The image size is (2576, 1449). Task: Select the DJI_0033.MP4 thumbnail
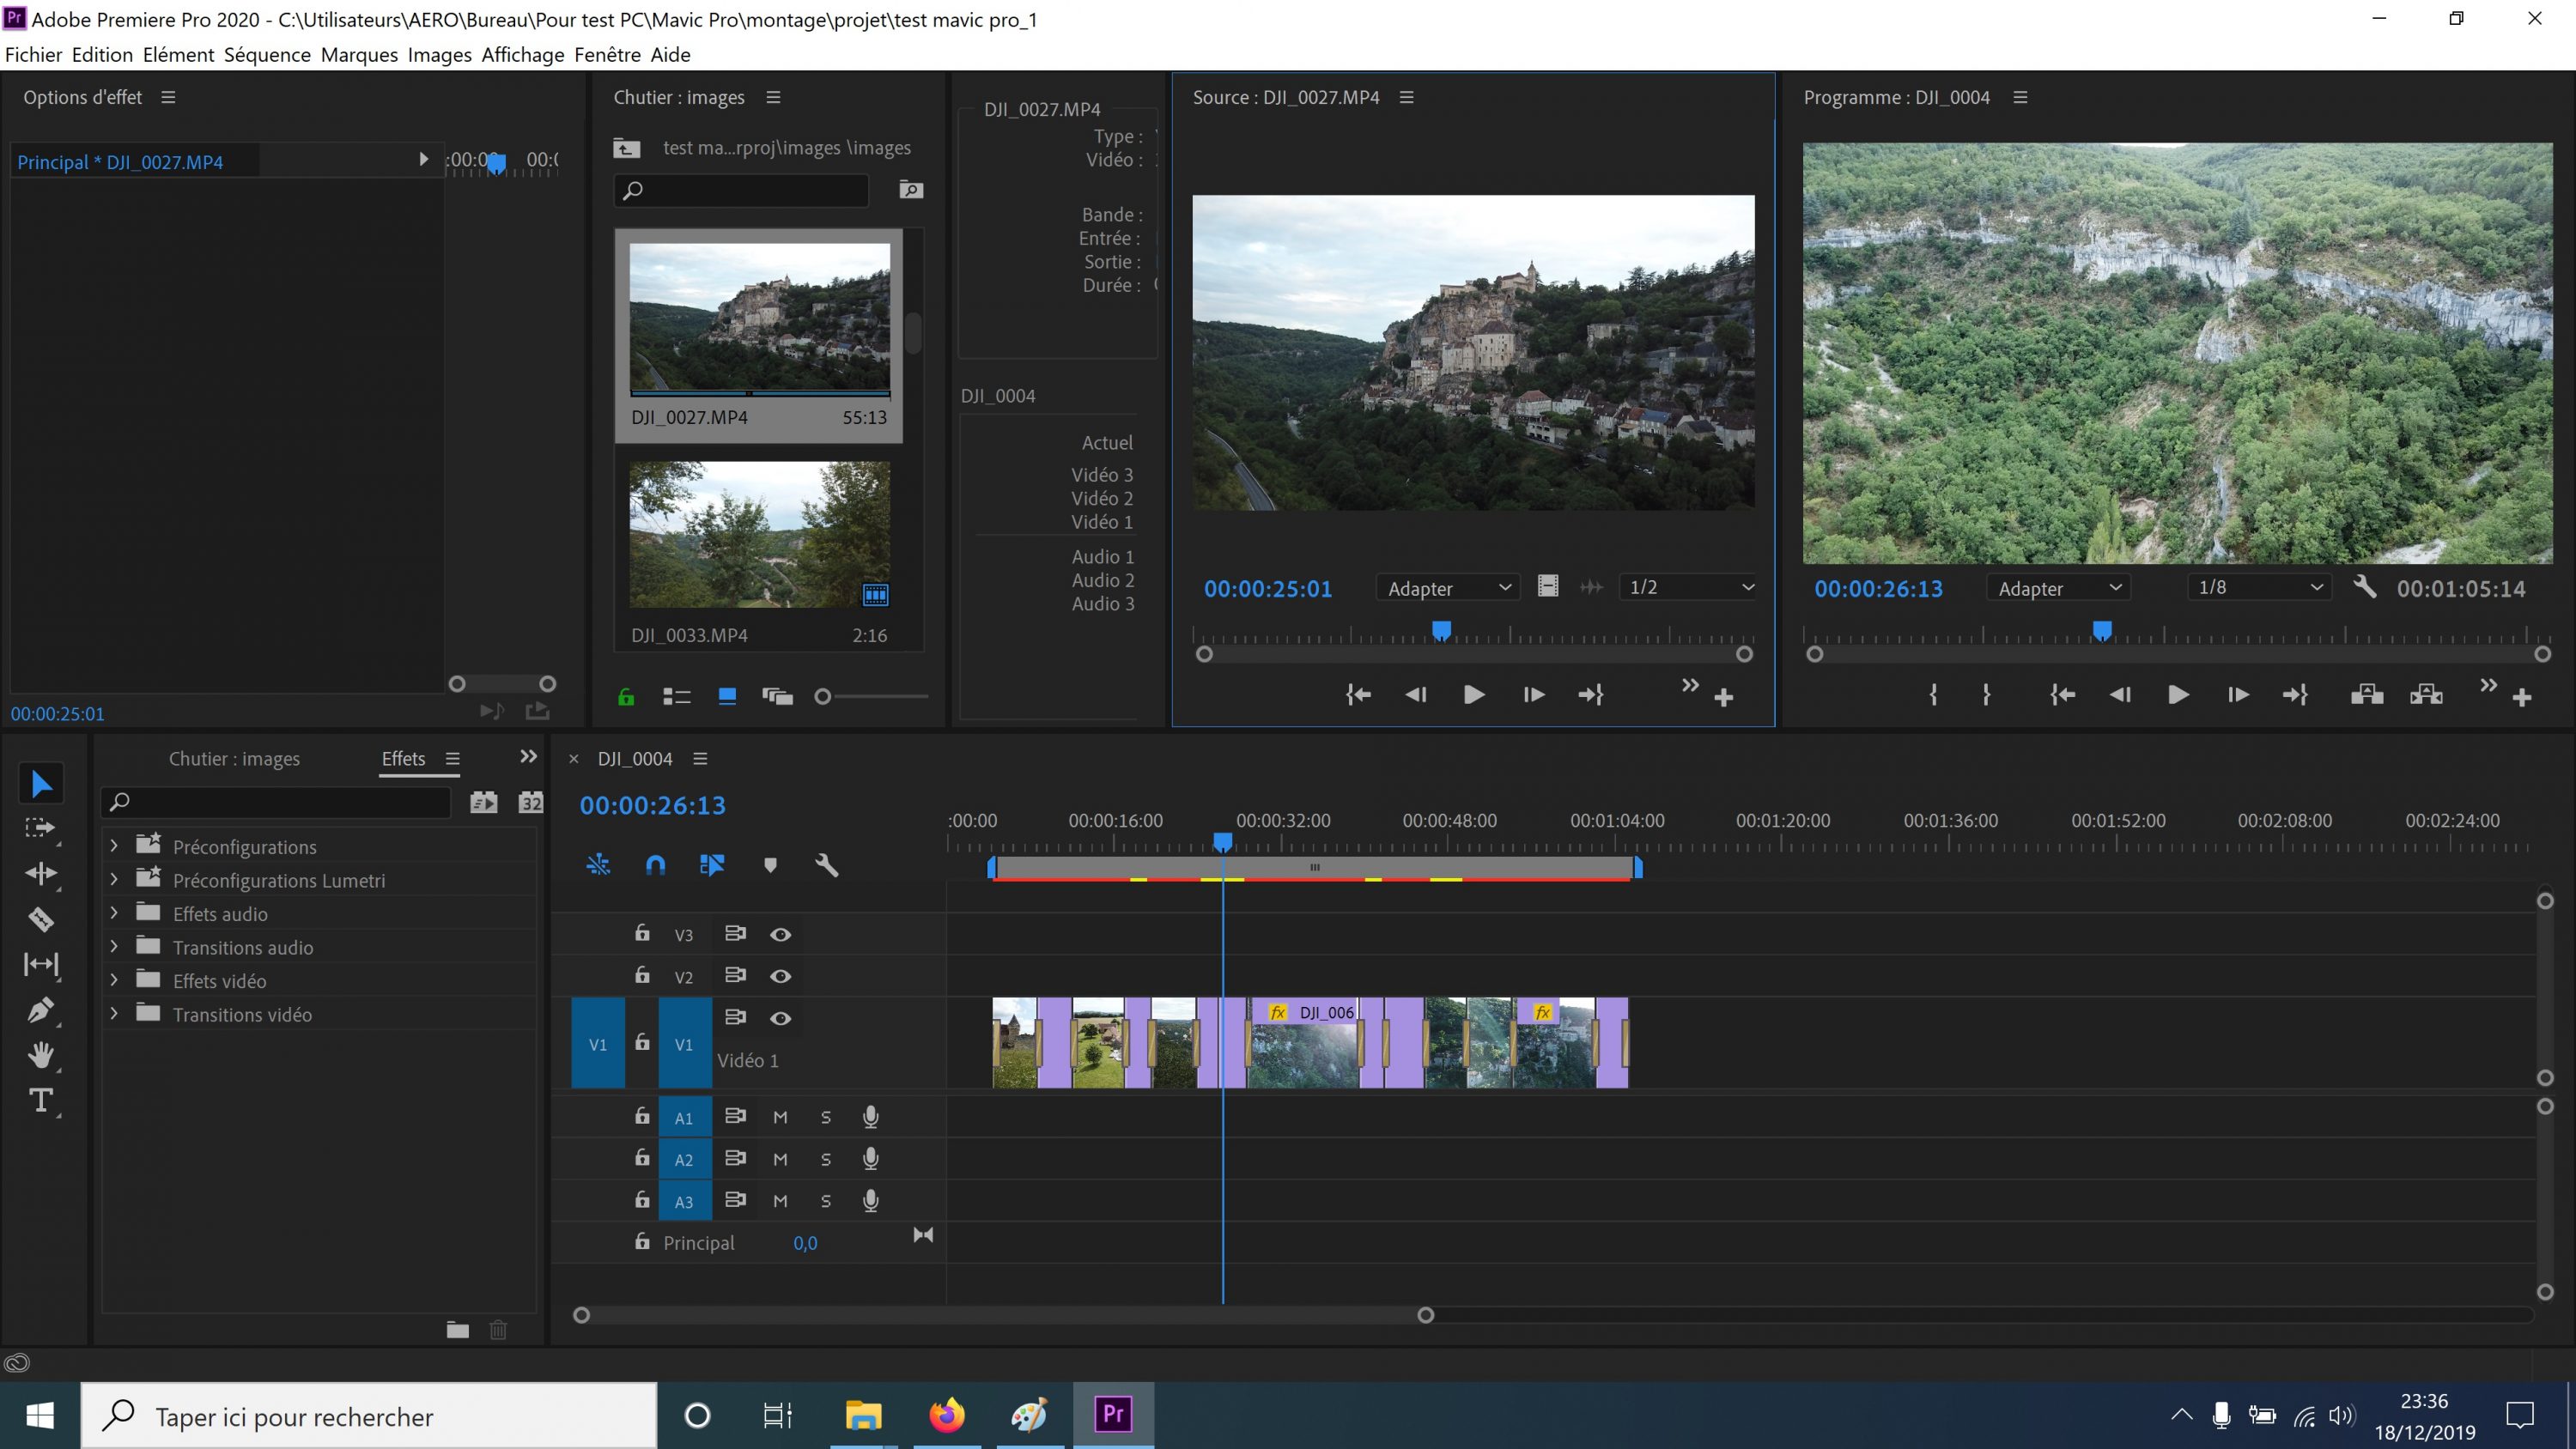point(759,534)
